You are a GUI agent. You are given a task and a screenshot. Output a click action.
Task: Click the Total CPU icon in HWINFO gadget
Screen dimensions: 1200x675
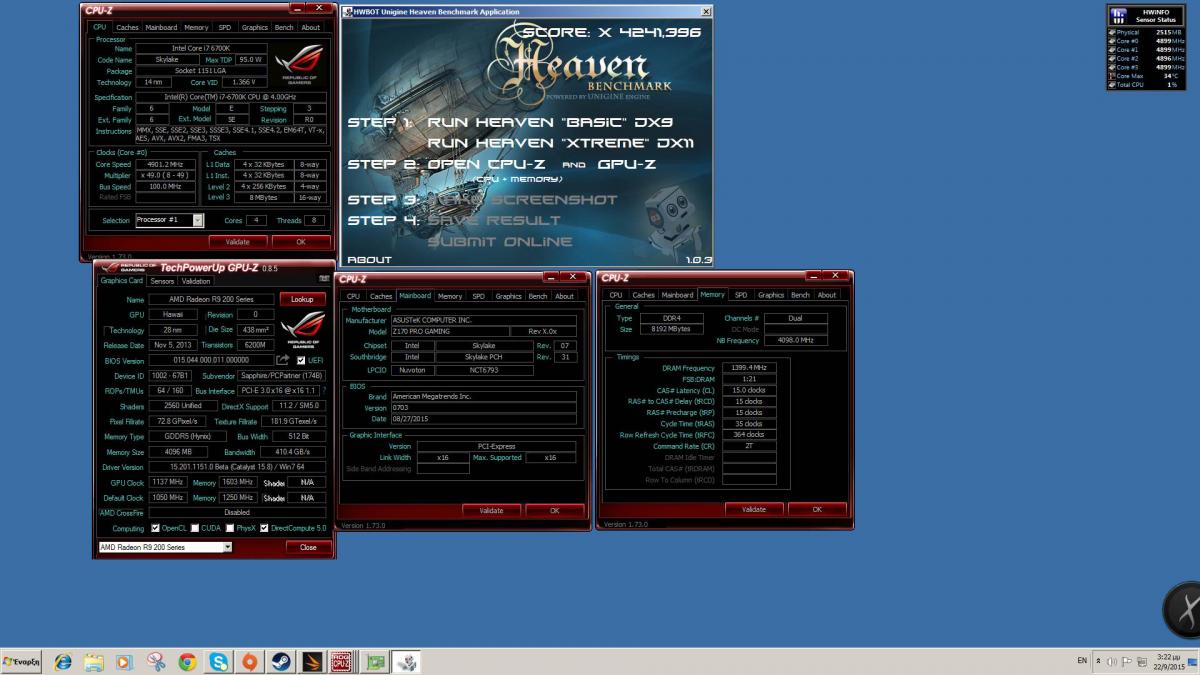[x=1111, y=85]
